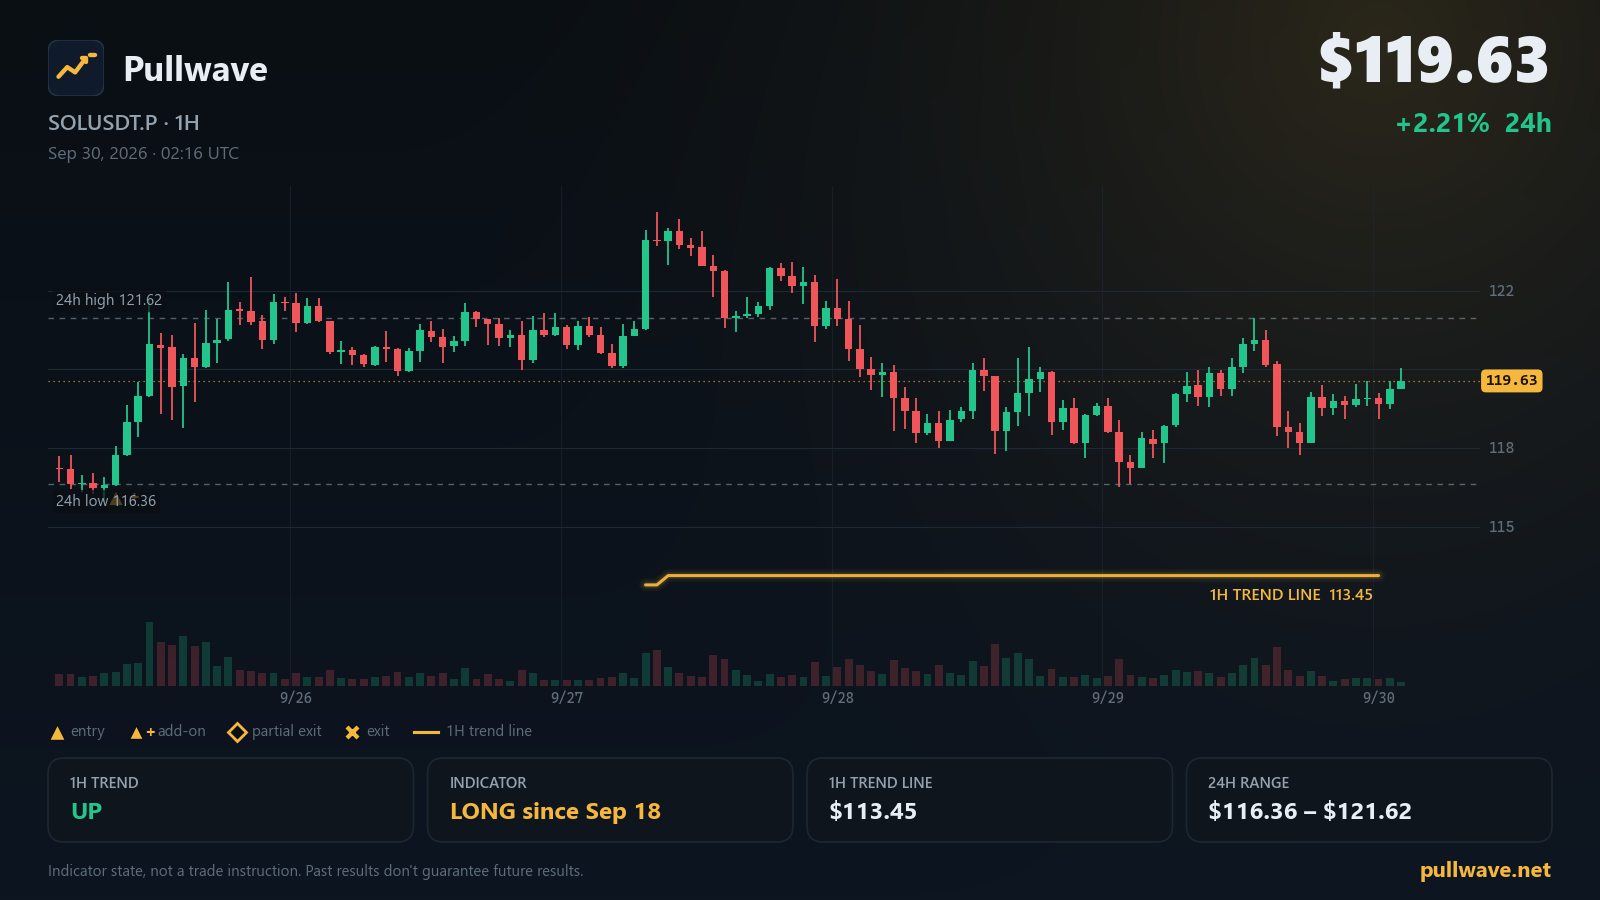Viewport: 1600px width, 900px height.
Task: Click the LONG since Sep 18 indicator value
Action: point(555,811)
